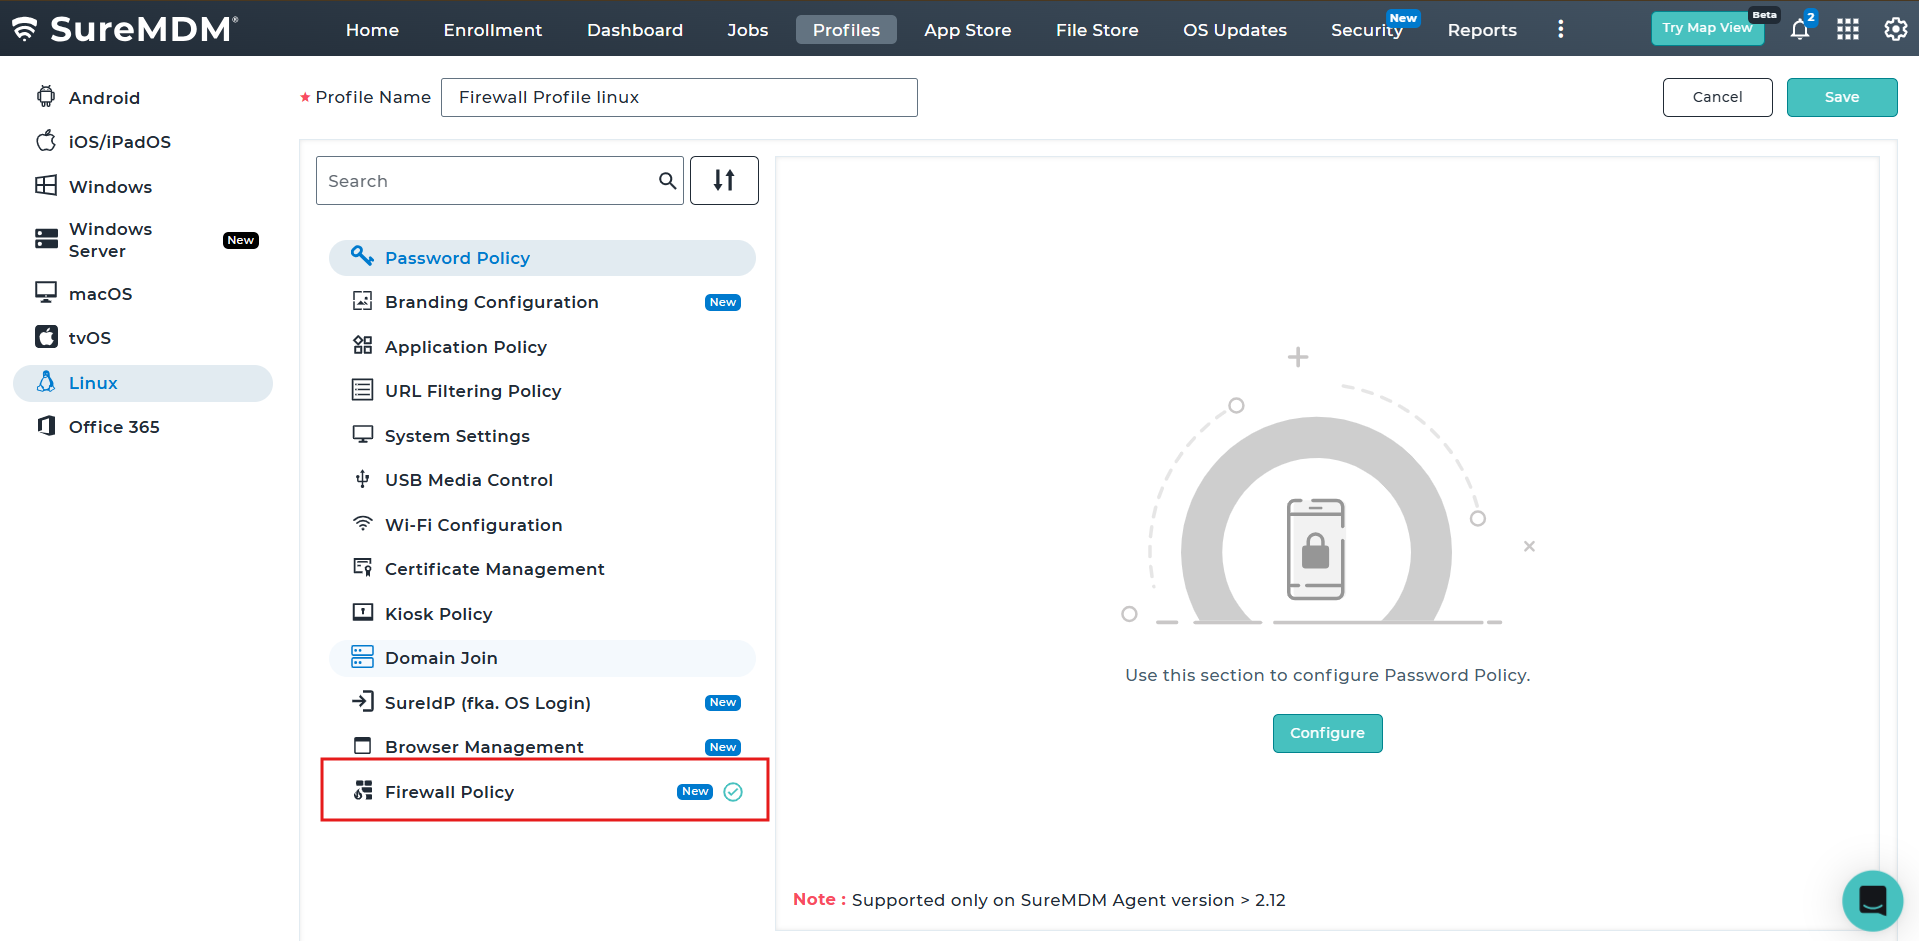Screen dimensions: 1919x941
Task: Save the Firewall Profile
Action: [x=1842, y=97]
